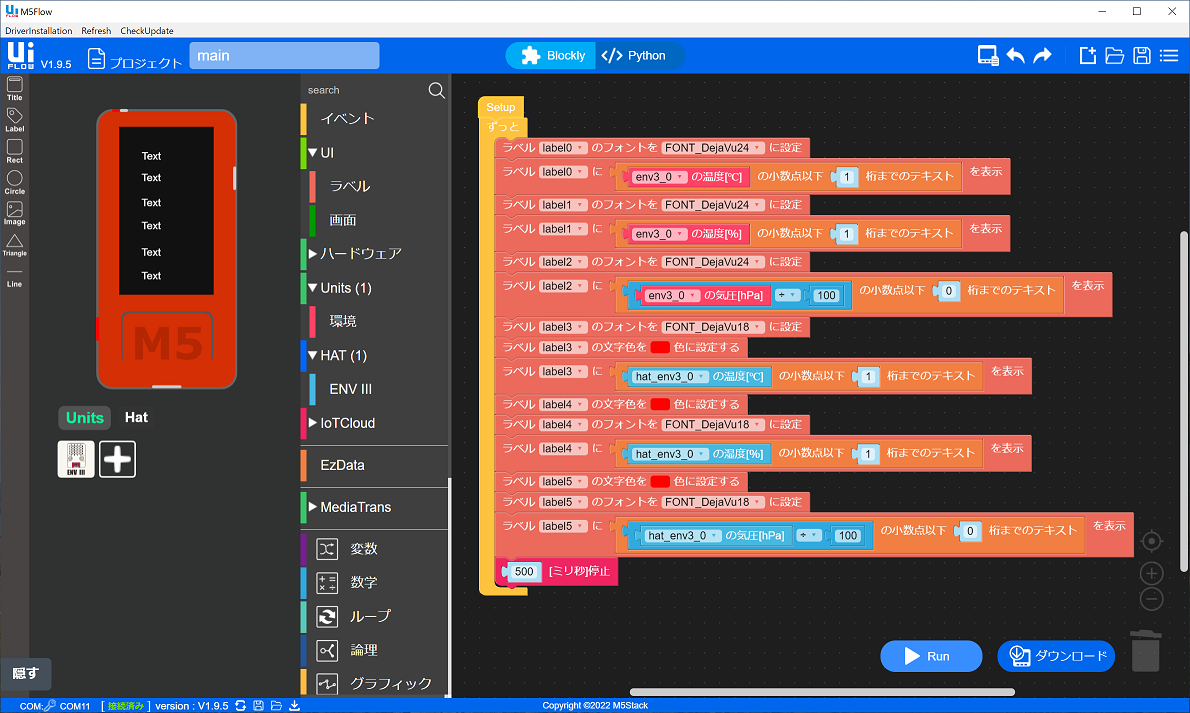Pick label4 text color red swatch
The image size is (1190, 713).
(x=660, y=405)
